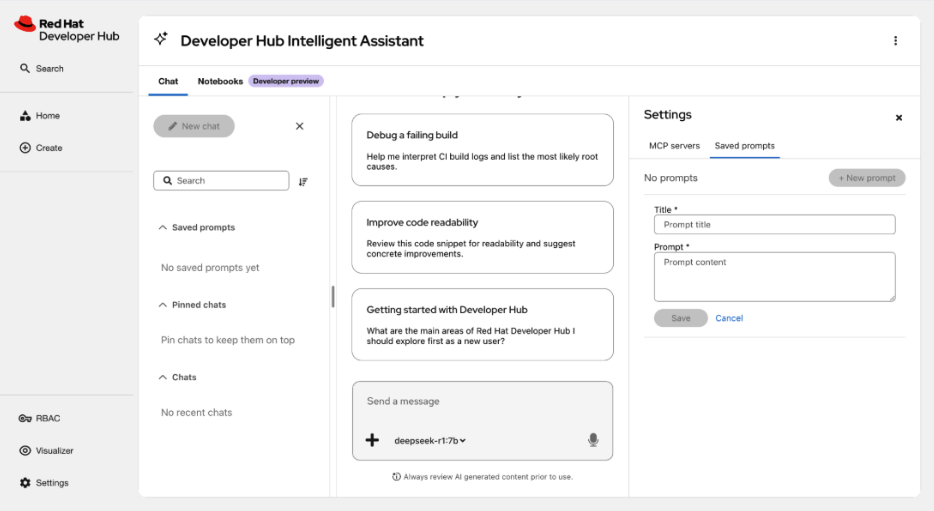The width and height of the screenshot is (934, 511).
Task: Close the Settings panel
Action: point(899,118)
